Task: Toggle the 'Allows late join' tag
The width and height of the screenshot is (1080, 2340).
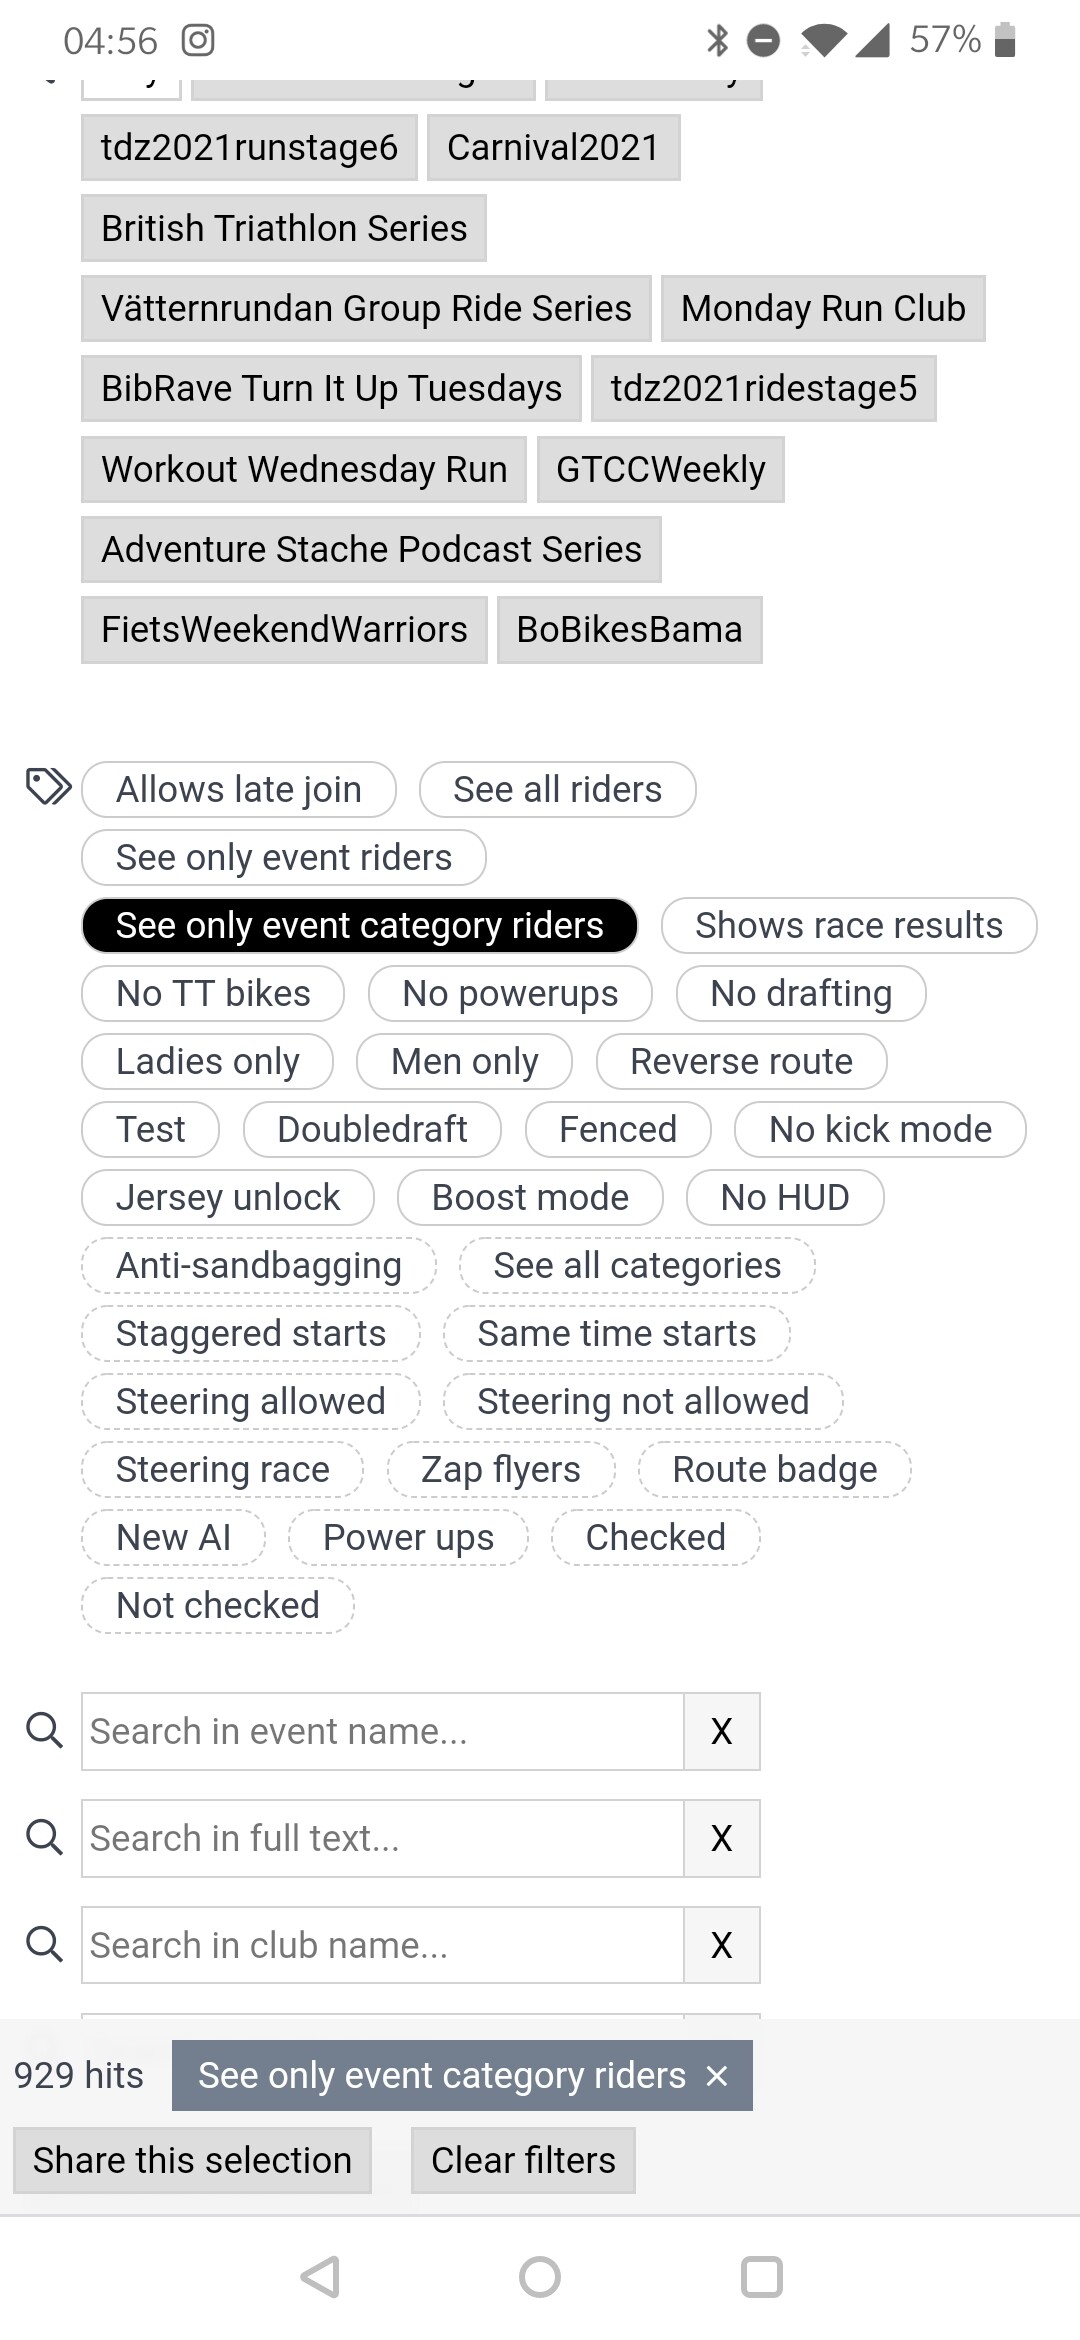Action: [238, 790]
